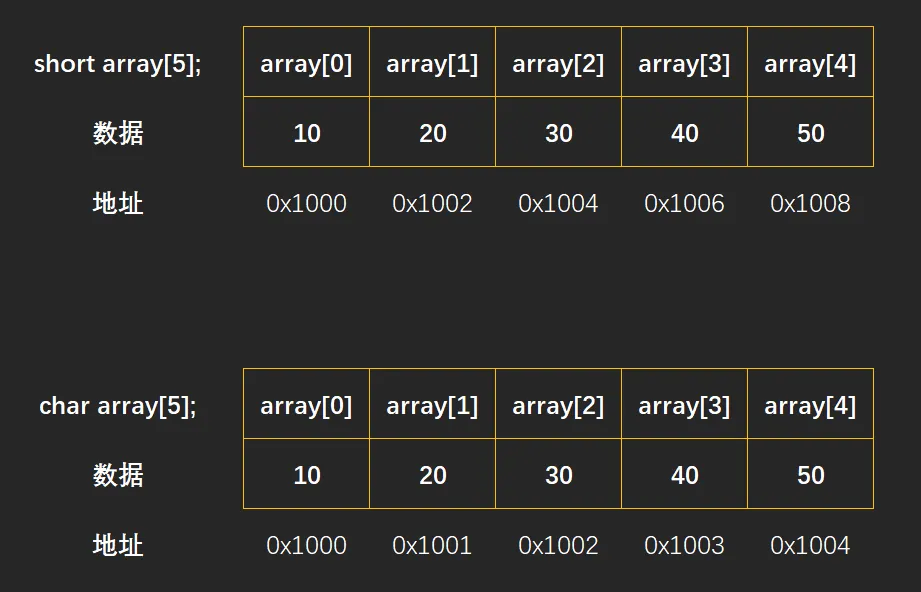Click array[4] header in short array table
The height and width of the screenshot is (592, 921).
[x=810, y=62]
